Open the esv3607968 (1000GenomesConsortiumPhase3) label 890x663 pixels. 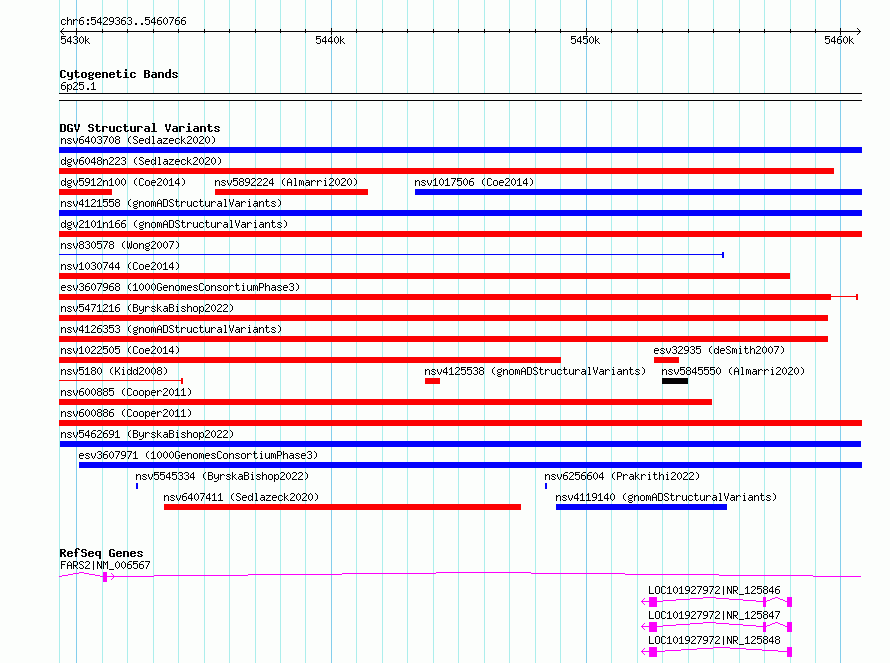coord(180,287)
